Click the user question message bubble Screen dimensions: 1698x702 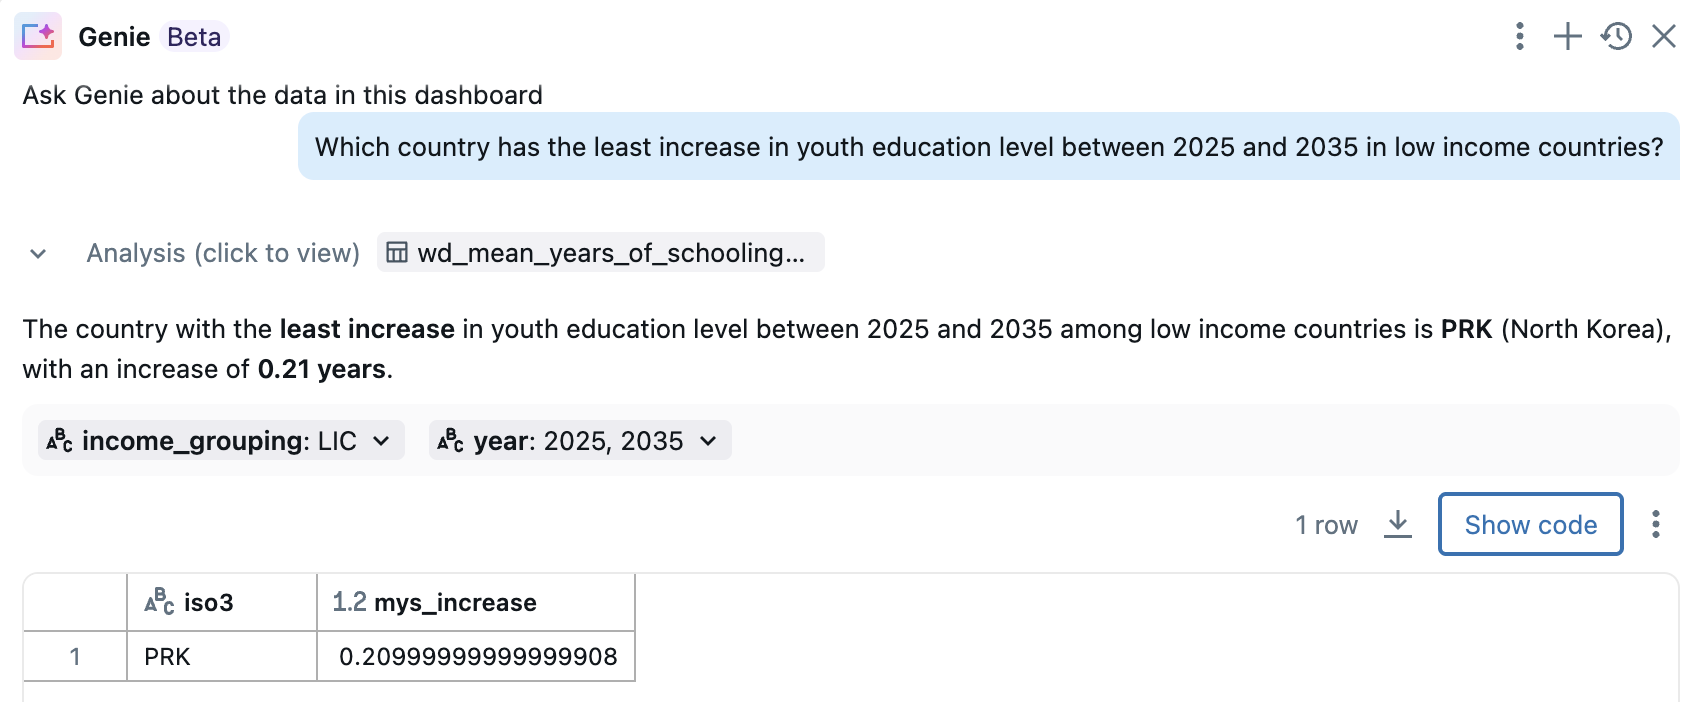[988, 147]
